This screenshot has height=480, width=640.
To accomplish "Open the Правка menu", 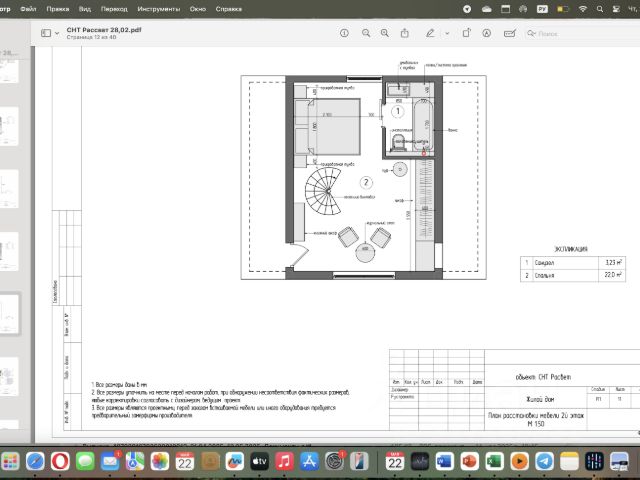I will pos(58,9).
